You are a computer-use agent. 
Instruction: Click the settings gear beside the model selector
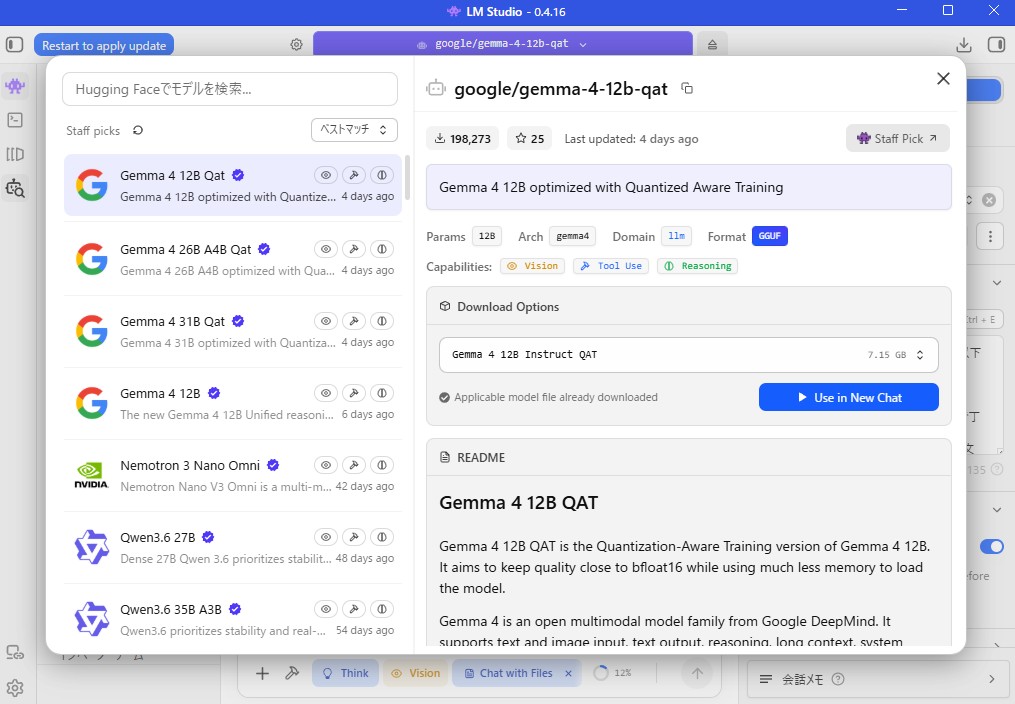296,45
